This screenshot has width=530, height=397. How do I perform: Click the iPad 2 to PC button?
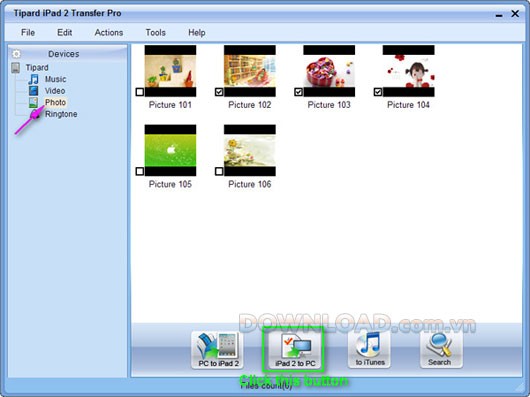tap(294, 350)
